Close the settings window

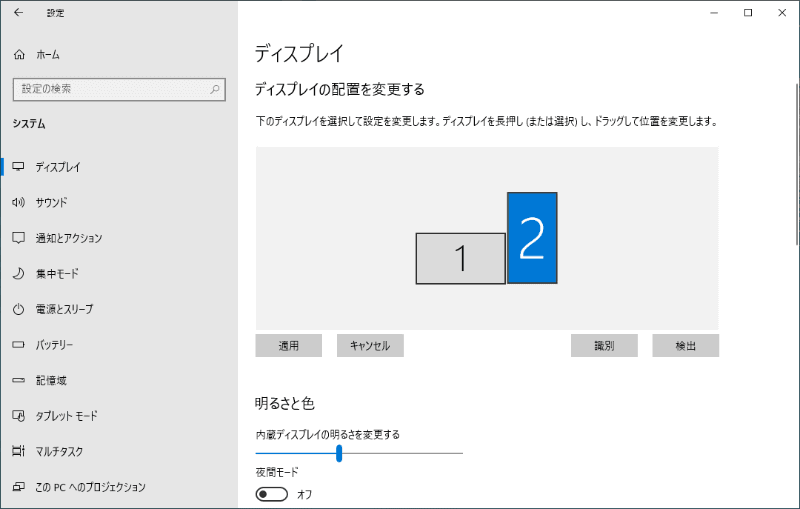point(782,13)
